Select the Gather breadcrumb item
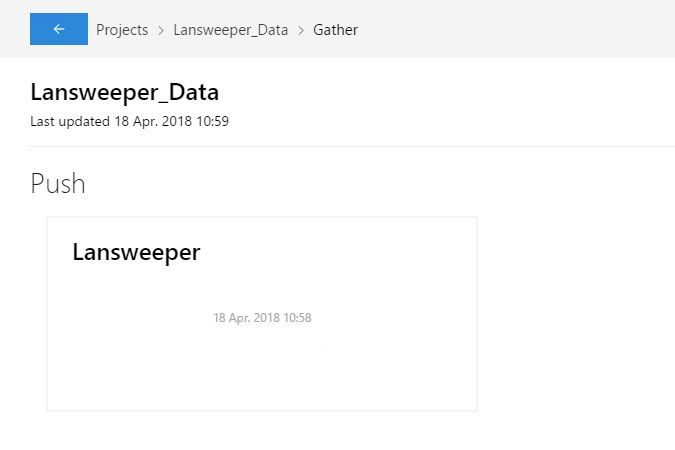The width and height of the screenshot is (675, 450). point(335,30)
